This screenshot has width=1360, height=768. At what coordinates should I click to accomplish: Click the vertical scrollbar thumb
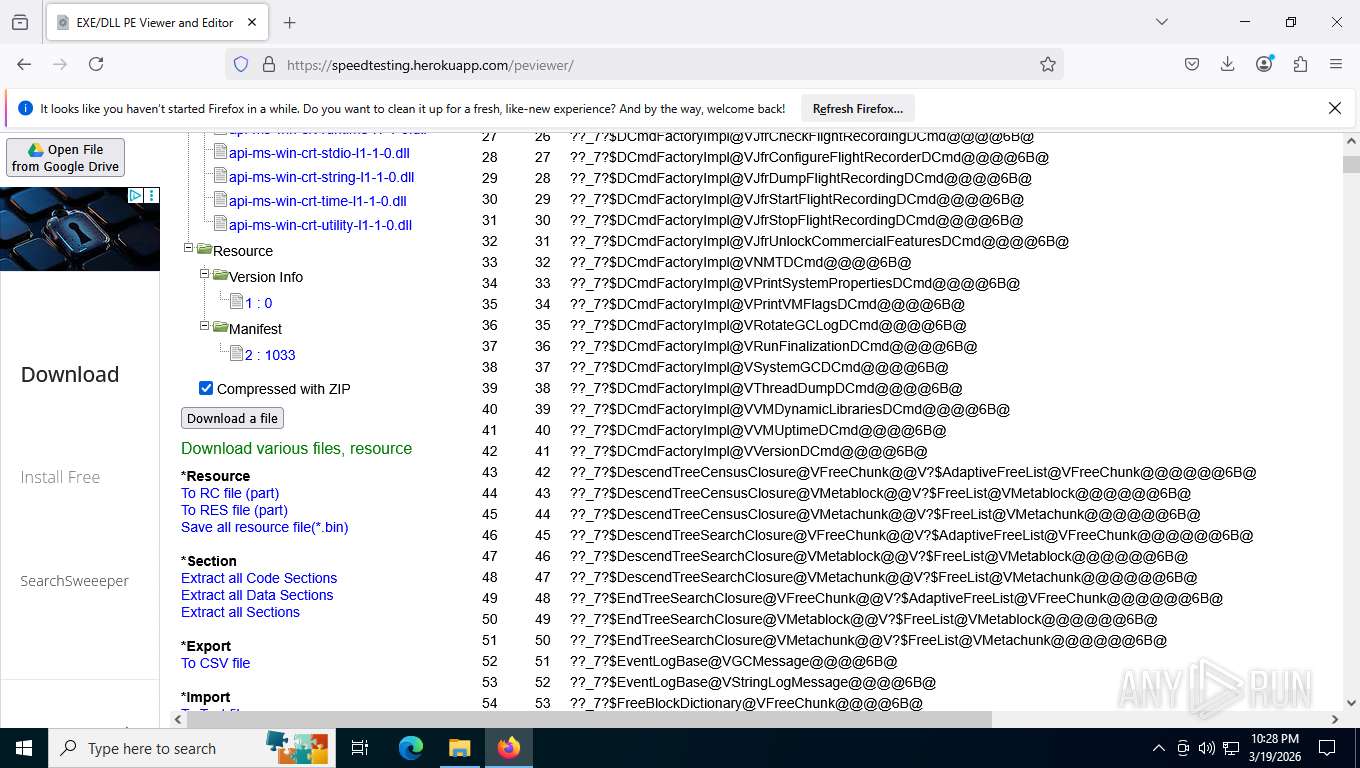coord(1351,165)
